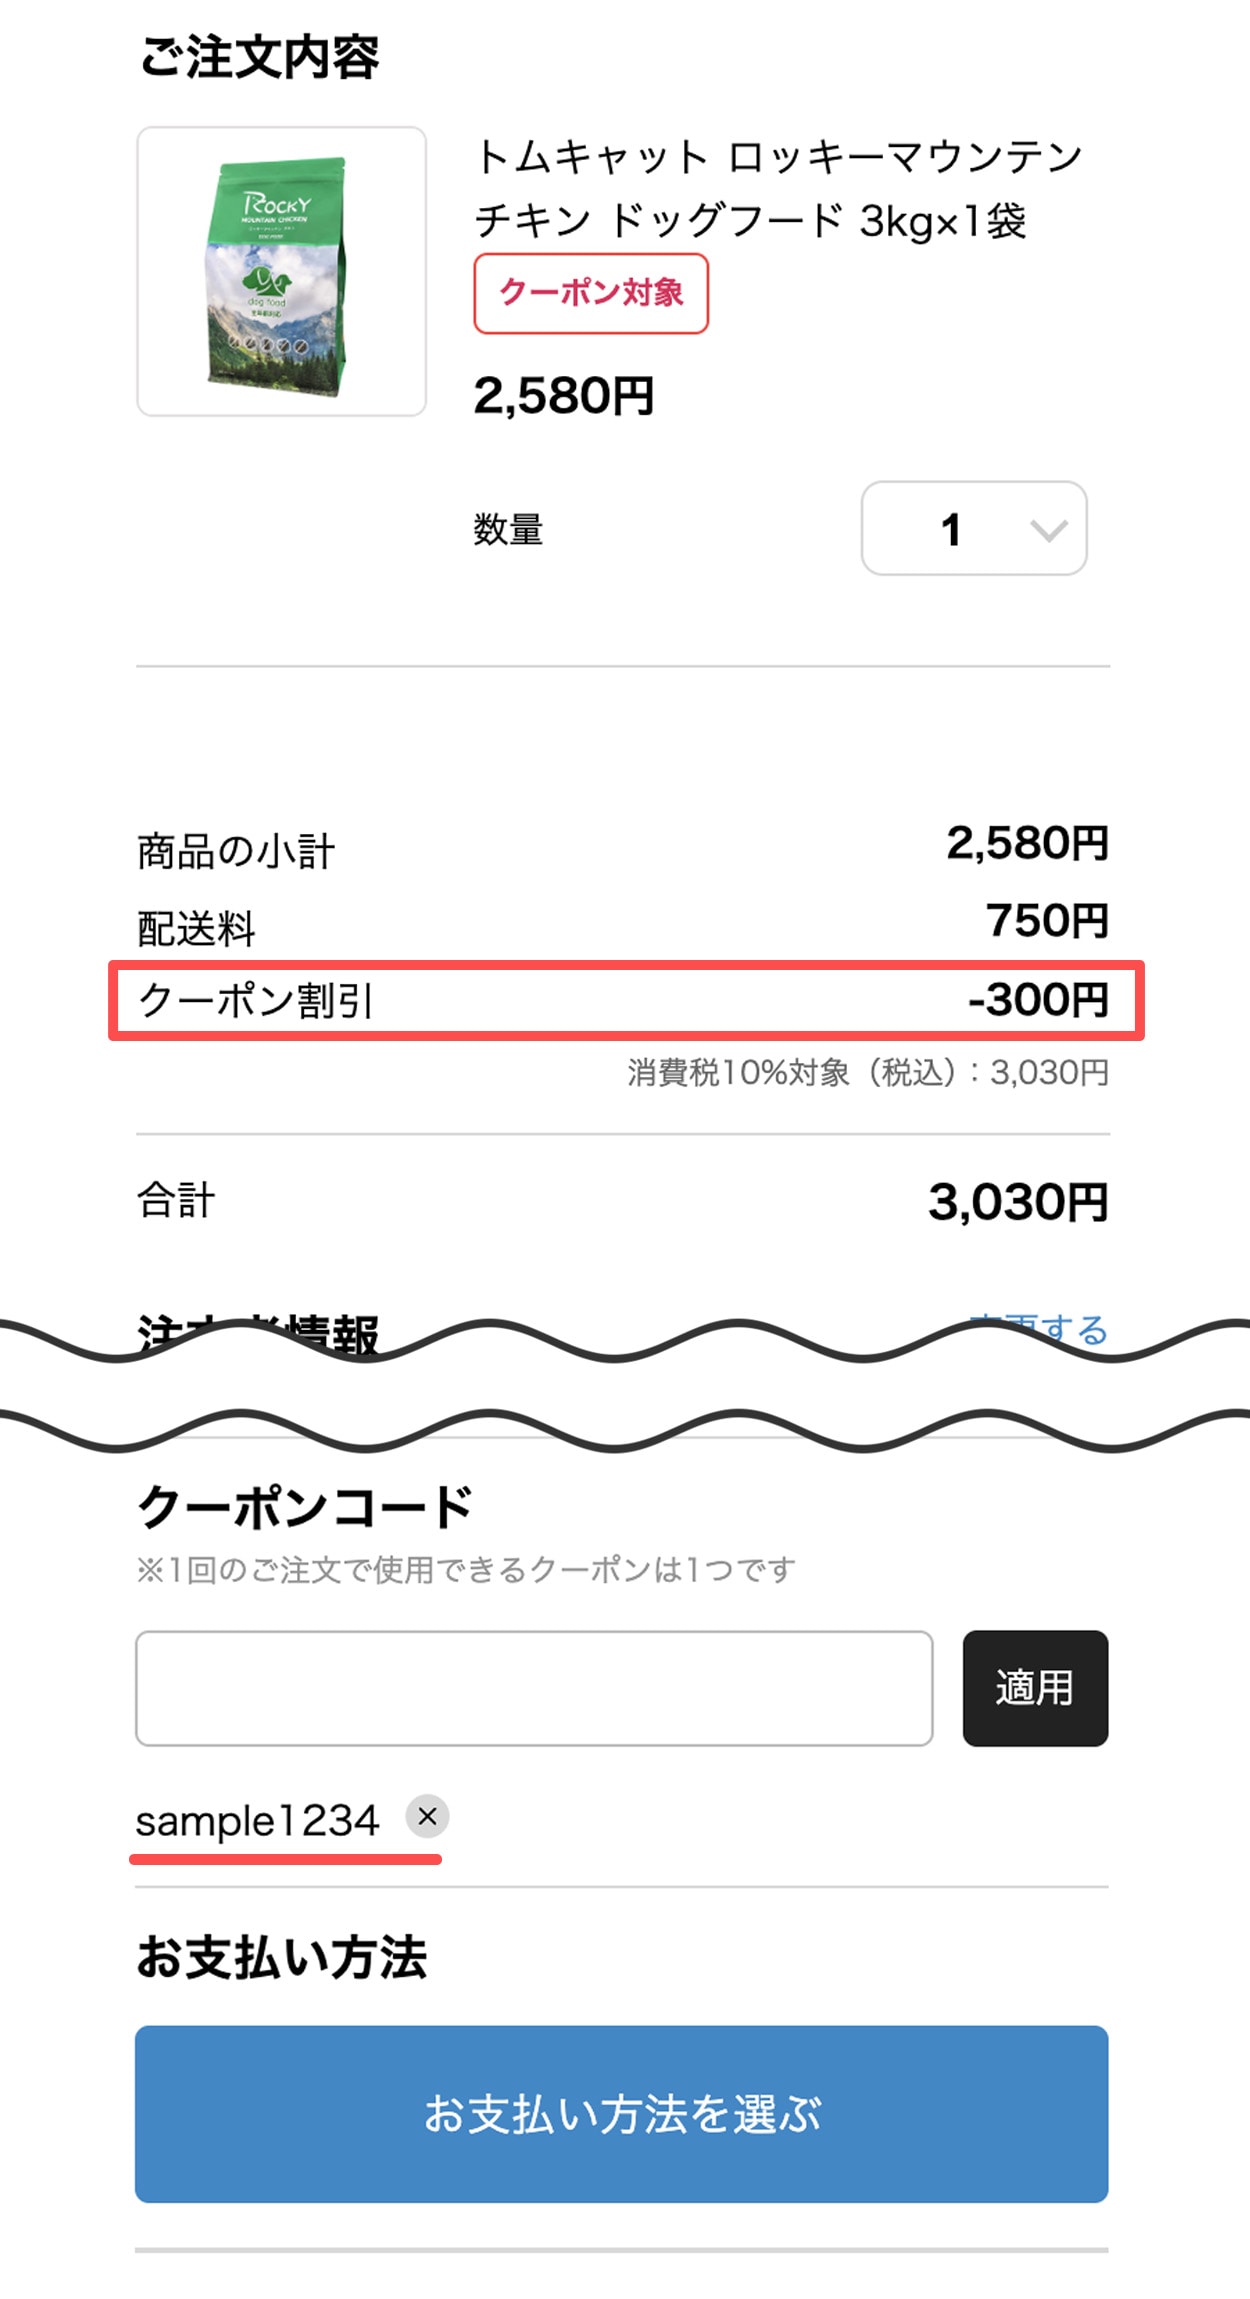Image resolution: width=1250 pixels, height=2299 pixels.
Task: Click the お支払い方法を選ぶ button
Action: [621, 2114]
